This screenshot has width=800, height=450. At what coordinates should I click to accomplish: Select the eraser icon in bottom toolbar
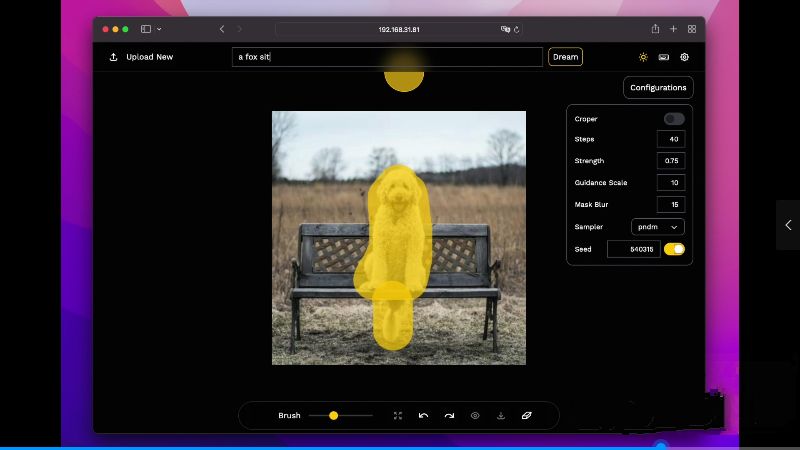527,415
